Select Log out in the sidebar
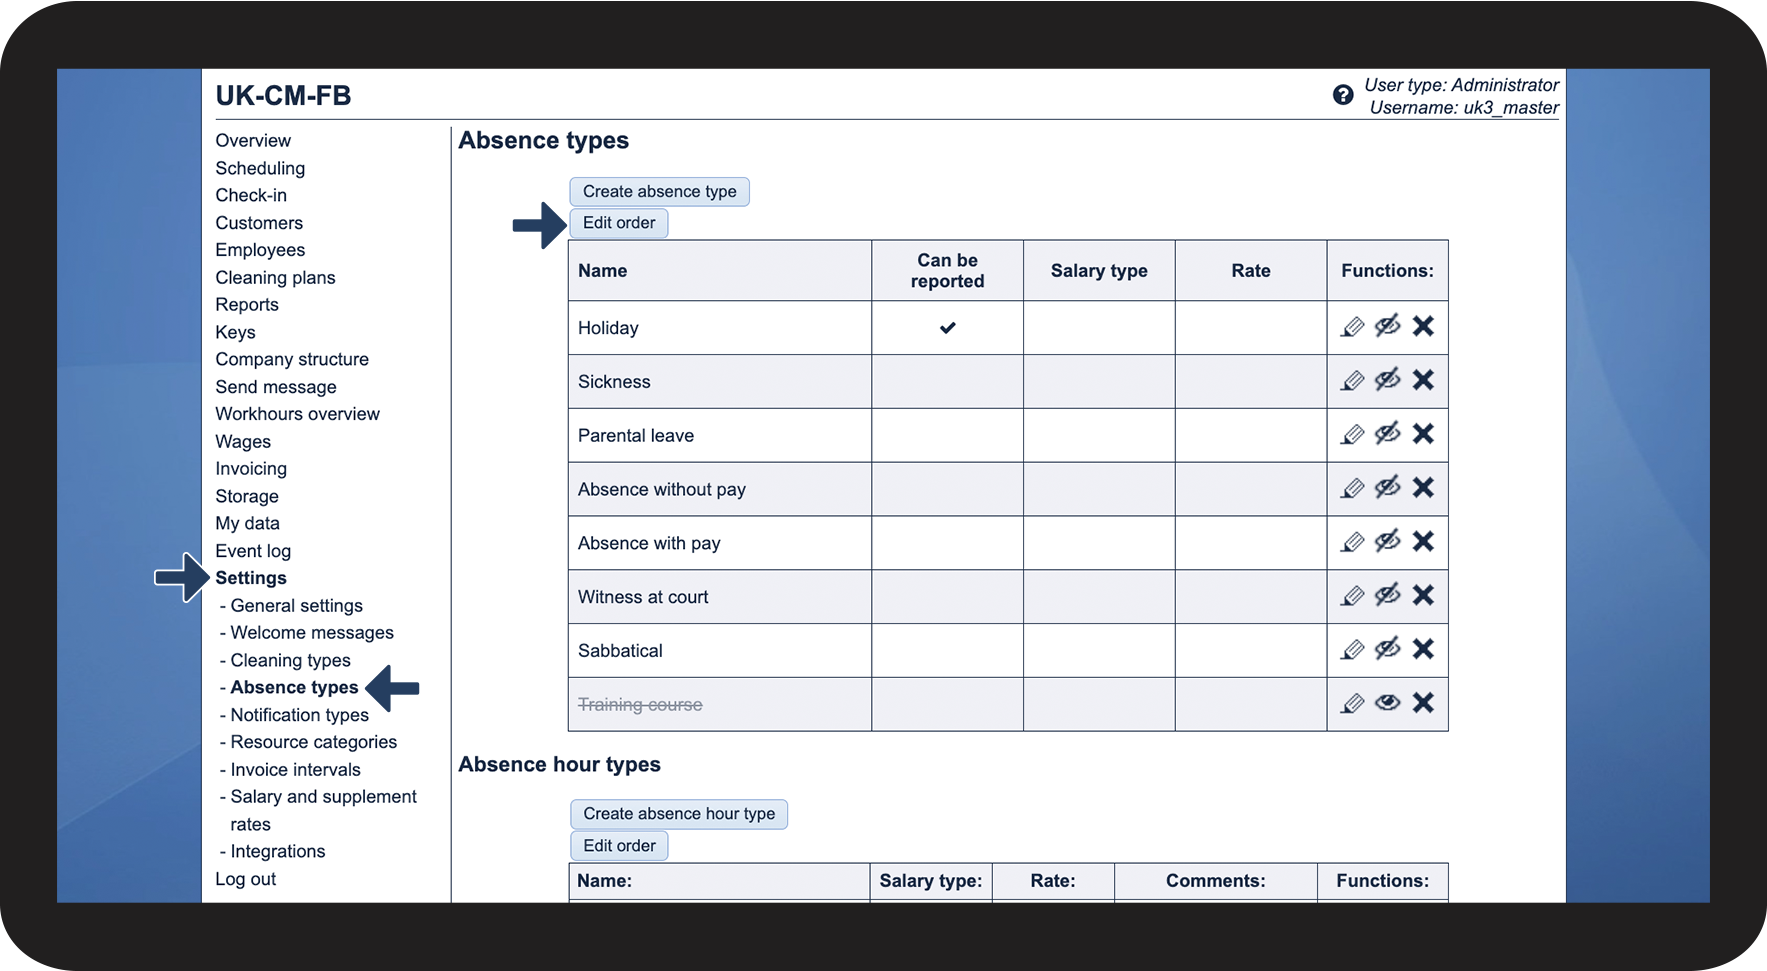The height and width of the screenshot is (971, 1767). pos(245,878)
